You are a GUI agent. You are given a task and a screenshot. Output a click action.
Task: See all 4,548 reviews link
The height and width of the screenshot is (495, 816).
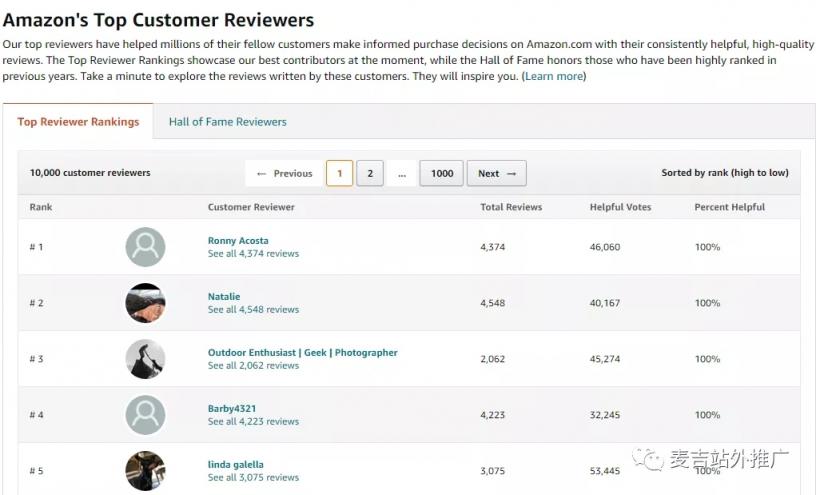[x=253, y=309]
